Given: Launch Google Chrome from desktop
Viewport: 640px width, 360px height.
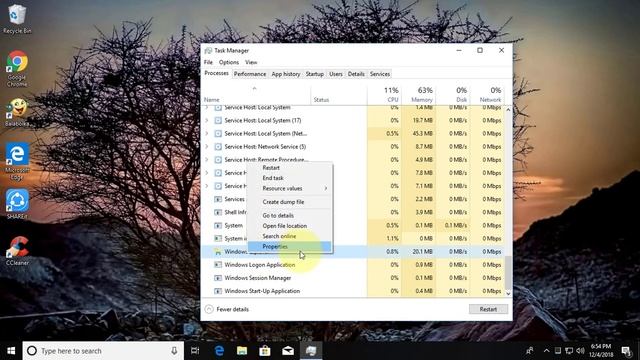Looking at the screenshot, I should click(x=17, y=68).
